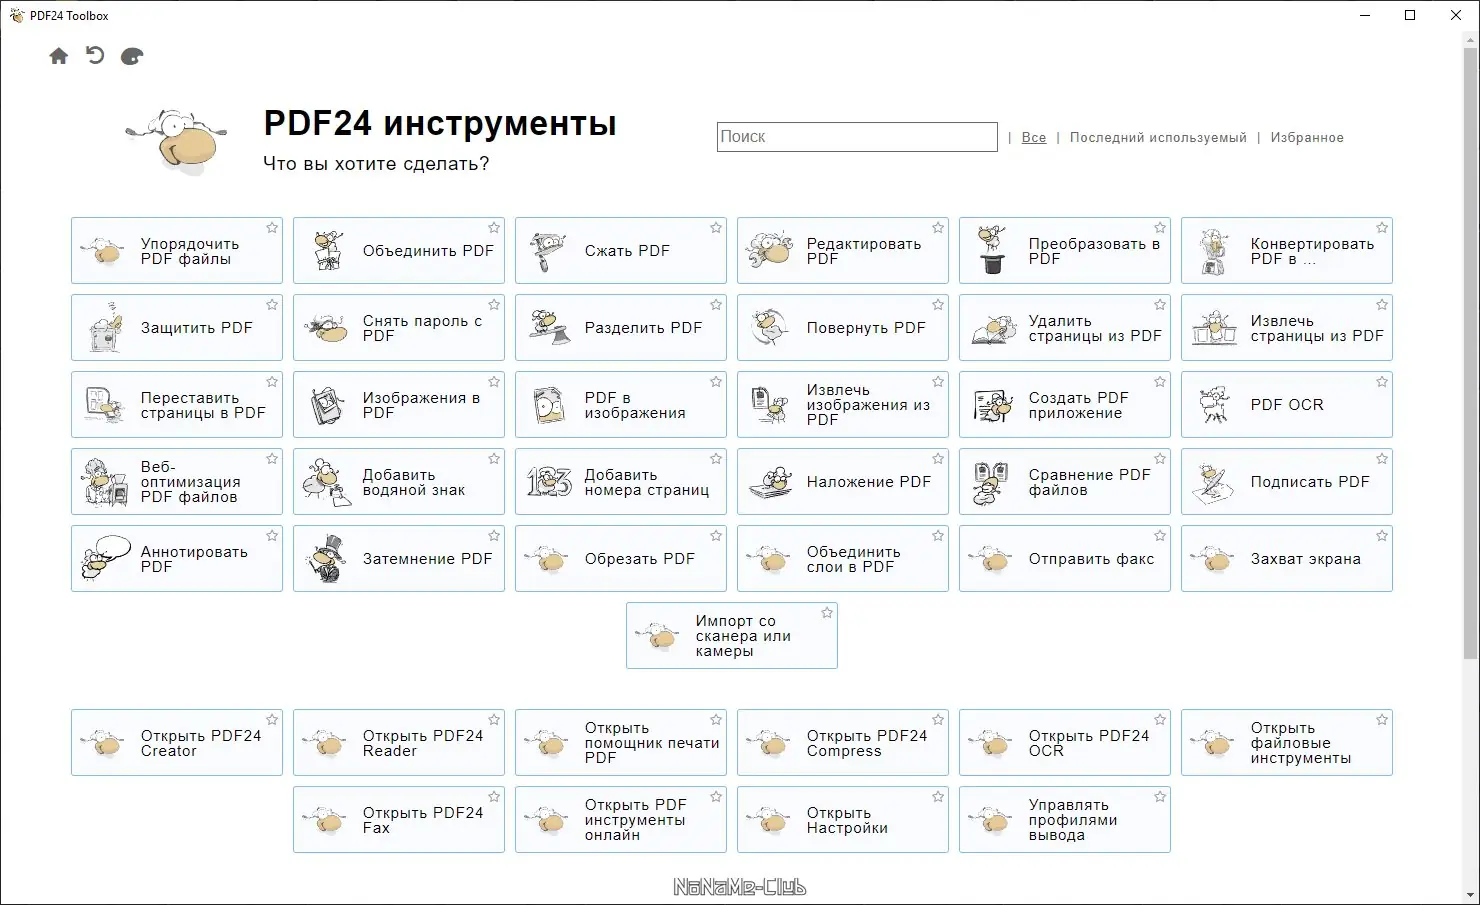Image resolution: width=1480 pixels, height=905 pixels.
Task: Click the Изображения в PDF icon
Action: [327, 405]
